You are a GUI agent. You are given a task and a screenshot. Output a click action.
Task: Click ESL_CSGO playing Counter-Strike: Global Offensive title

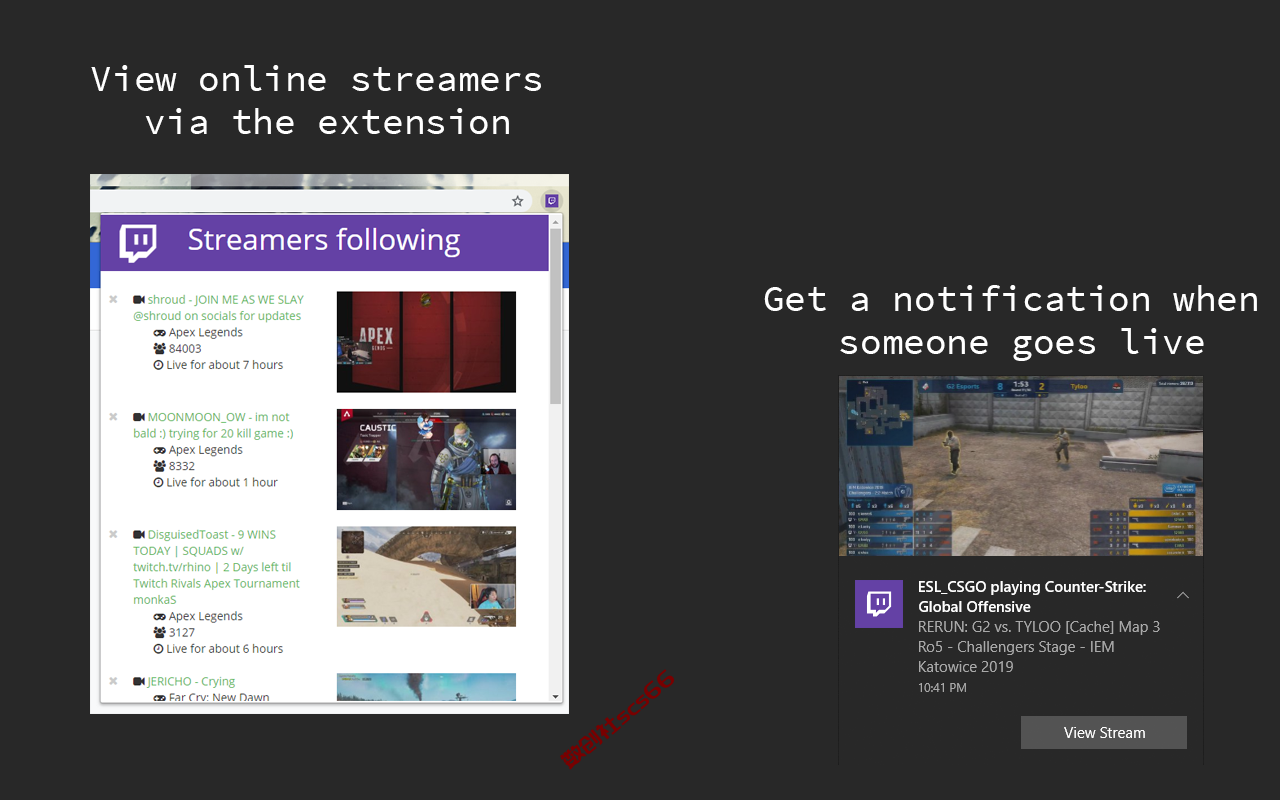pos(1032,596)
